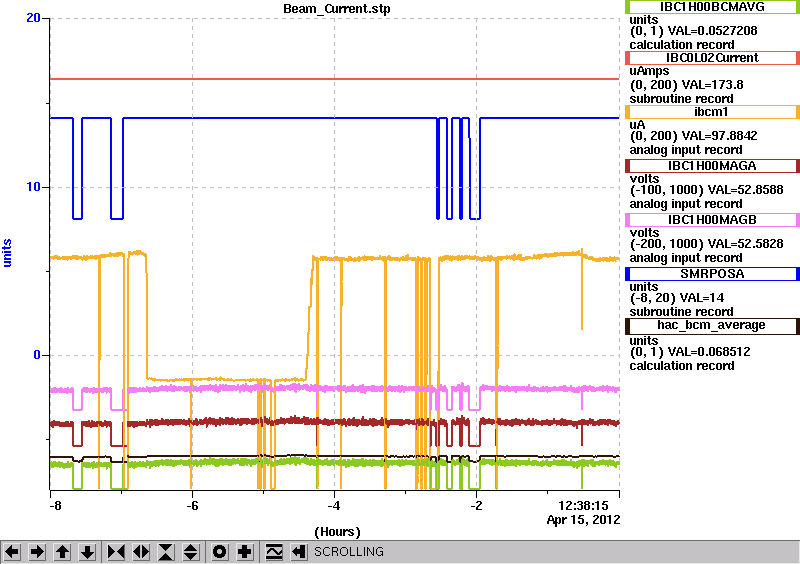
Task: Select the IBC1H00MAGA curve legend entry
Action: (712, 166)
